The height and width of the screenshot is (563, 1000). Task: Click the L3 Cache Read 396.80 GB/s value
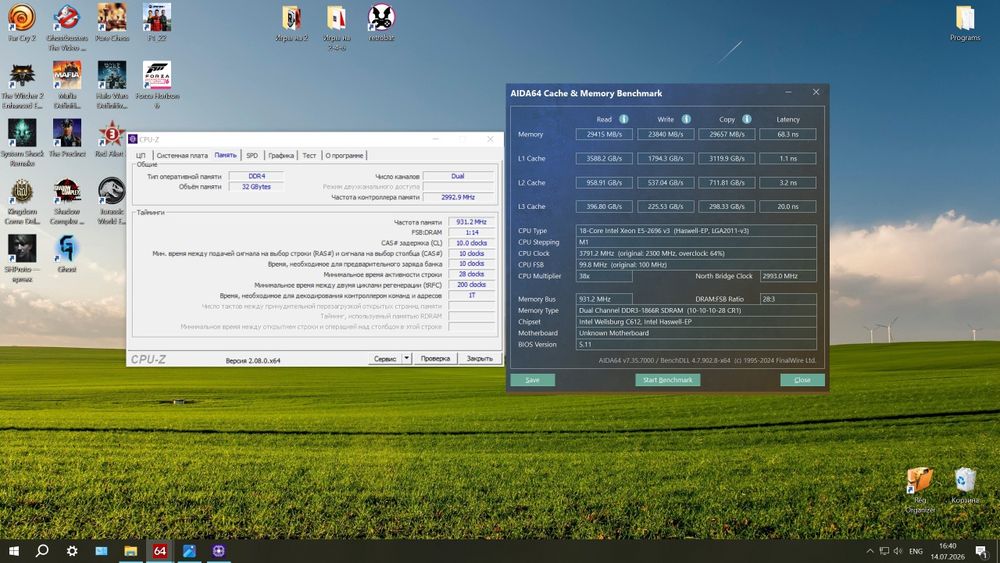pyautogui.click(x=604, y=207)
